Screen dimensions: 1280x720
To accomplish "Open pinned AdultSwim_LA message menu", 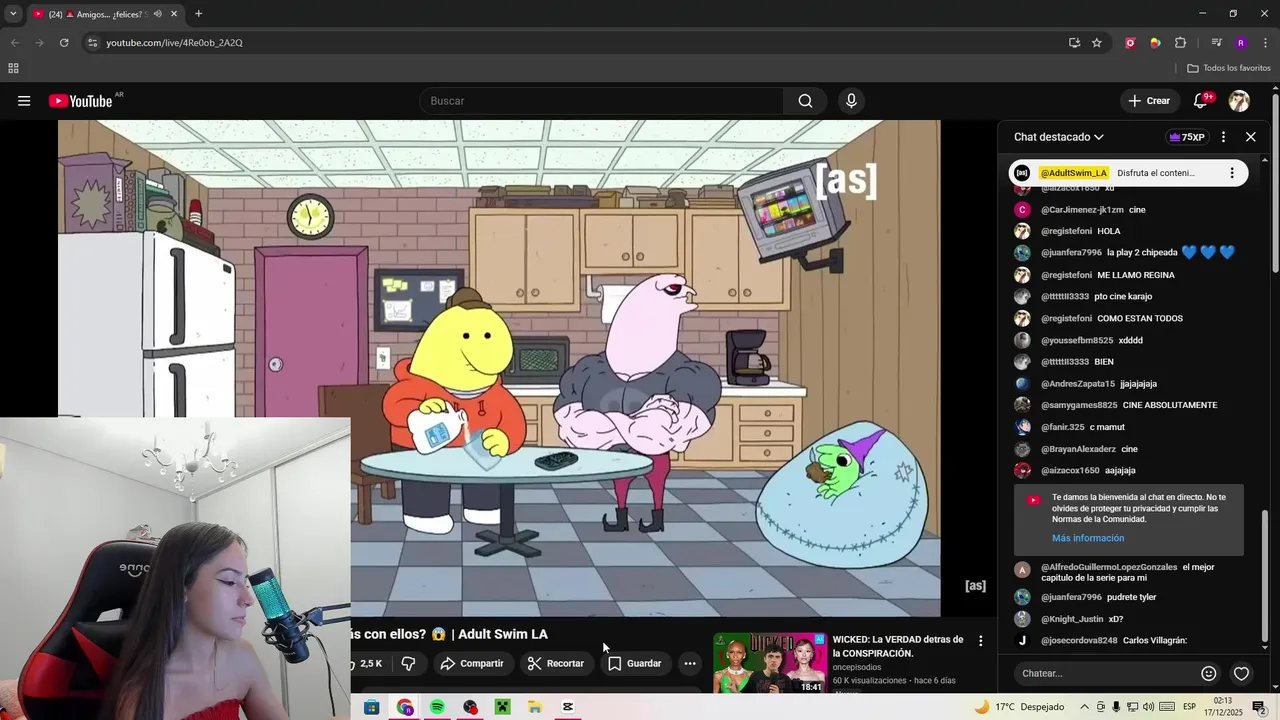I will [x=1231, y=173].
